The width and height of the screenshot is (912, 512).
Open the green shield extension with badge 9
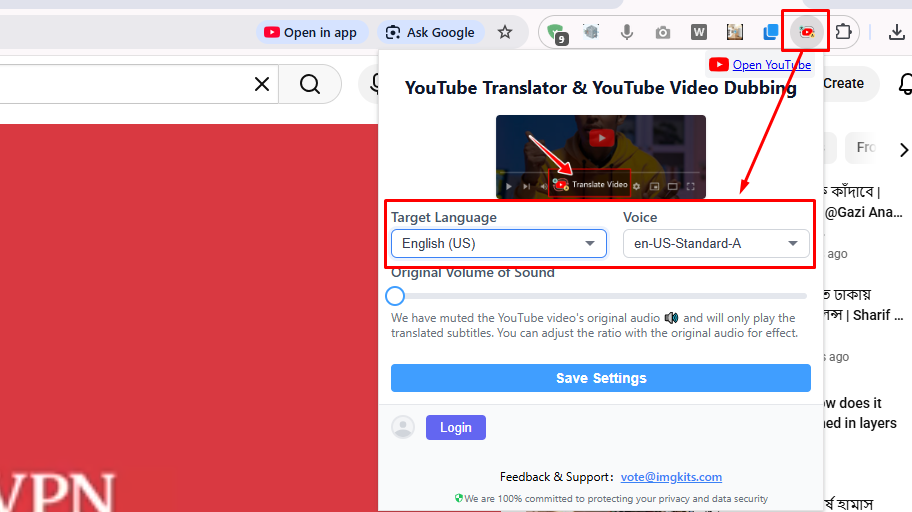(x=557, y=33)
